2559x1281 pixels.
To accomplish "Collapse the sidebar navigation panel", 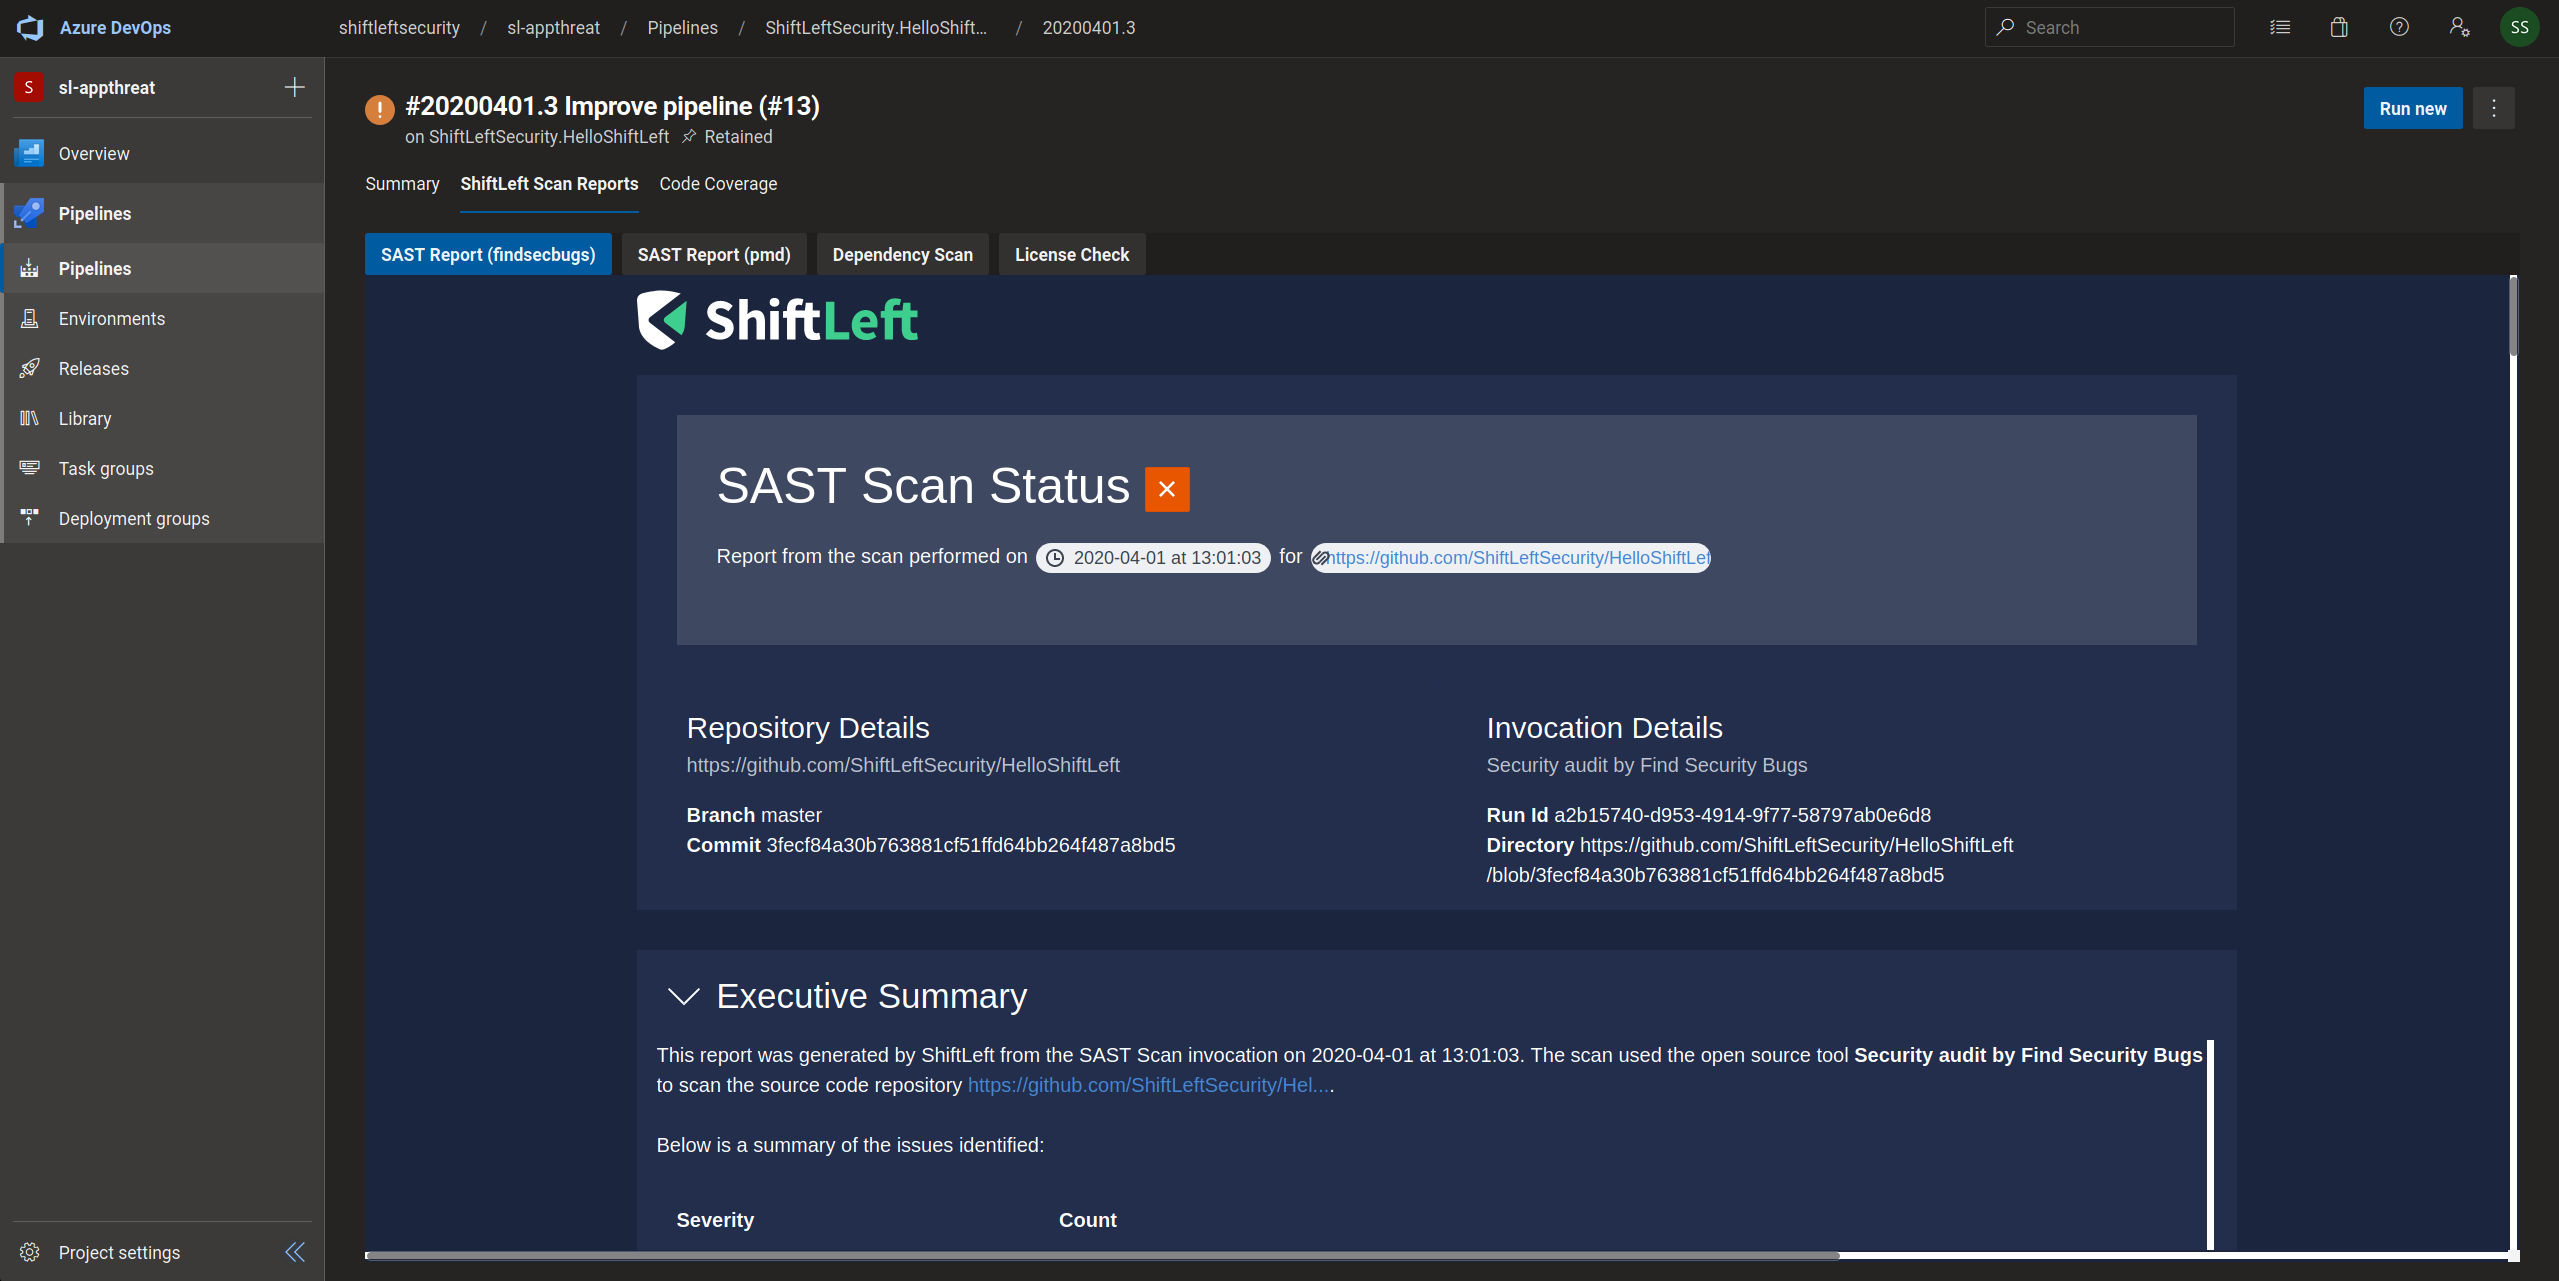I will pyautogui.click(x=295, y=1252).
